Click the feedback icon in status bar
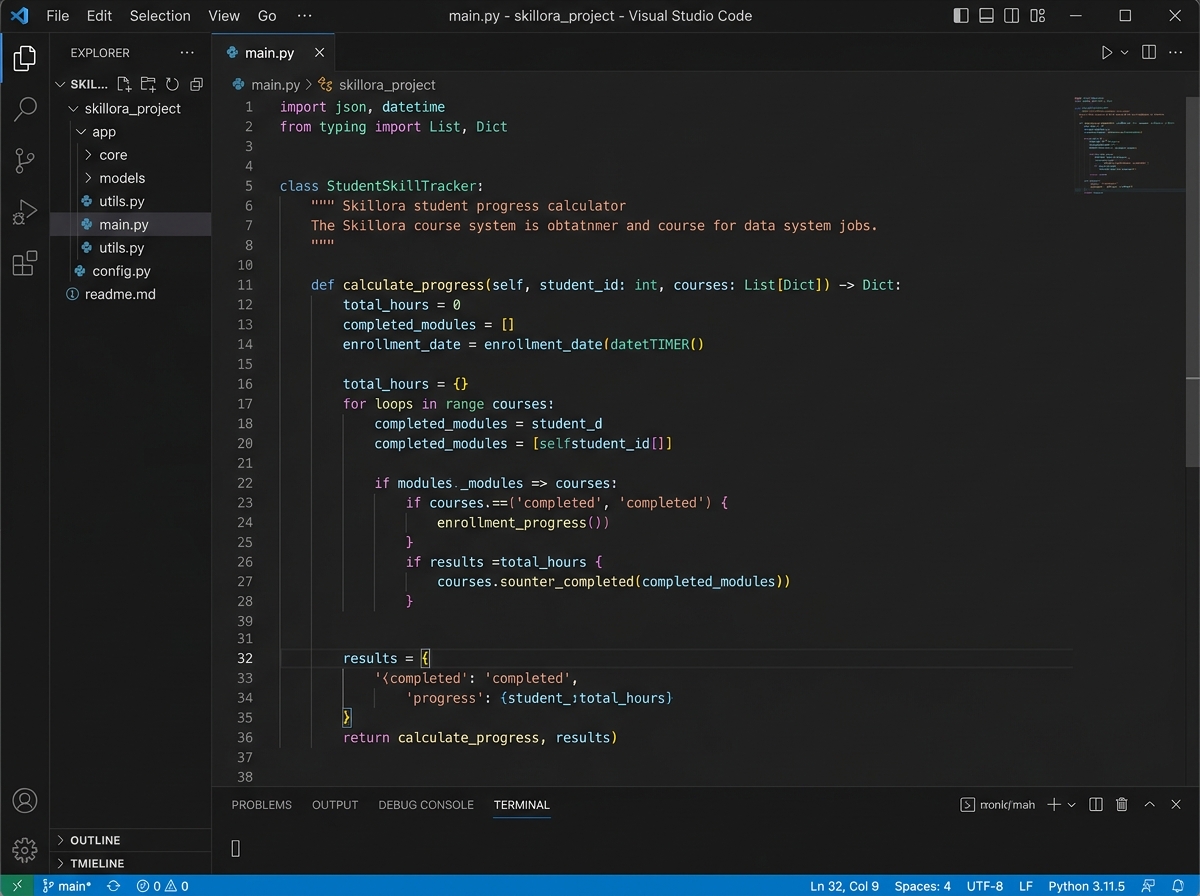This screenshot has height=896, width=1200. [x=1150, y=886]
